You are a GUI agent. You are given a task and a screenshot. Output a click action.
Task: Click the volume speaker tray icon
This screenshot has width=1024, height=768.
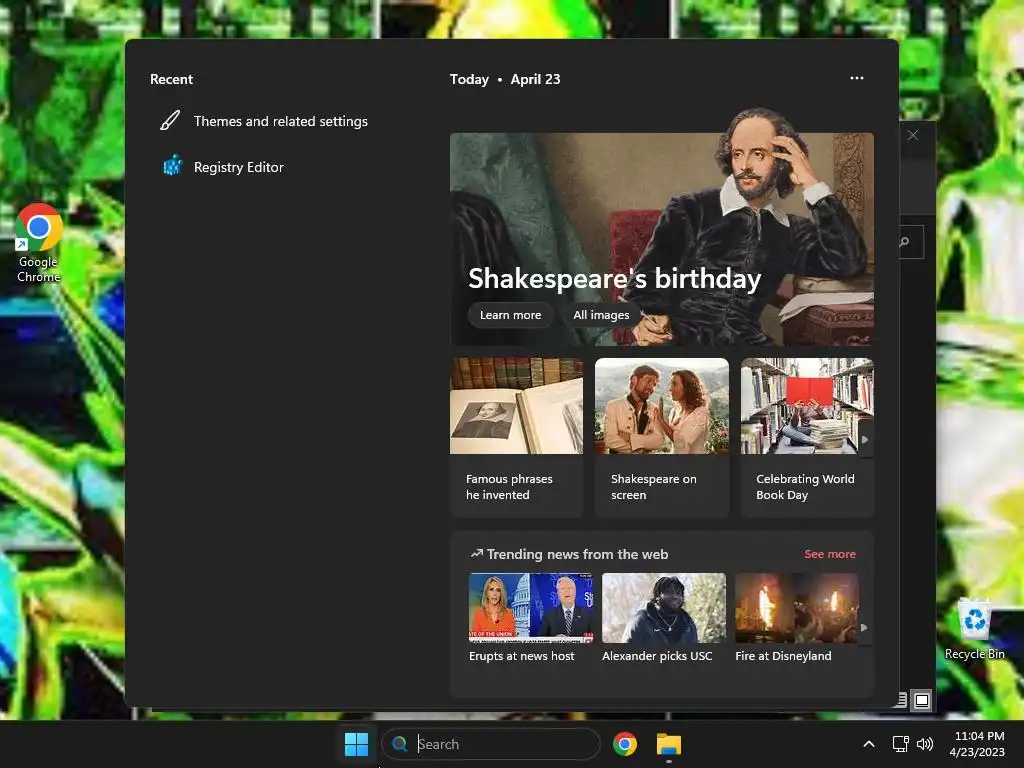(x=925, y=744)
